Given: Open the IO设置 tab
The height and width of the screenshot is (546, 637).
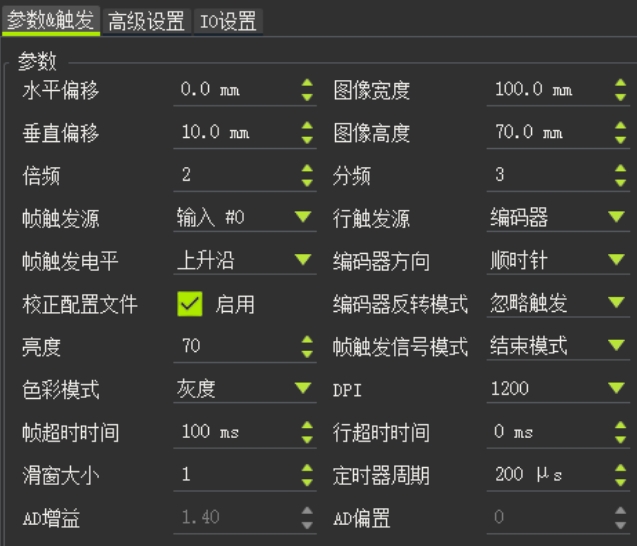Looking at the screenshot, I should pyautogui.click(x=227, y=20).
